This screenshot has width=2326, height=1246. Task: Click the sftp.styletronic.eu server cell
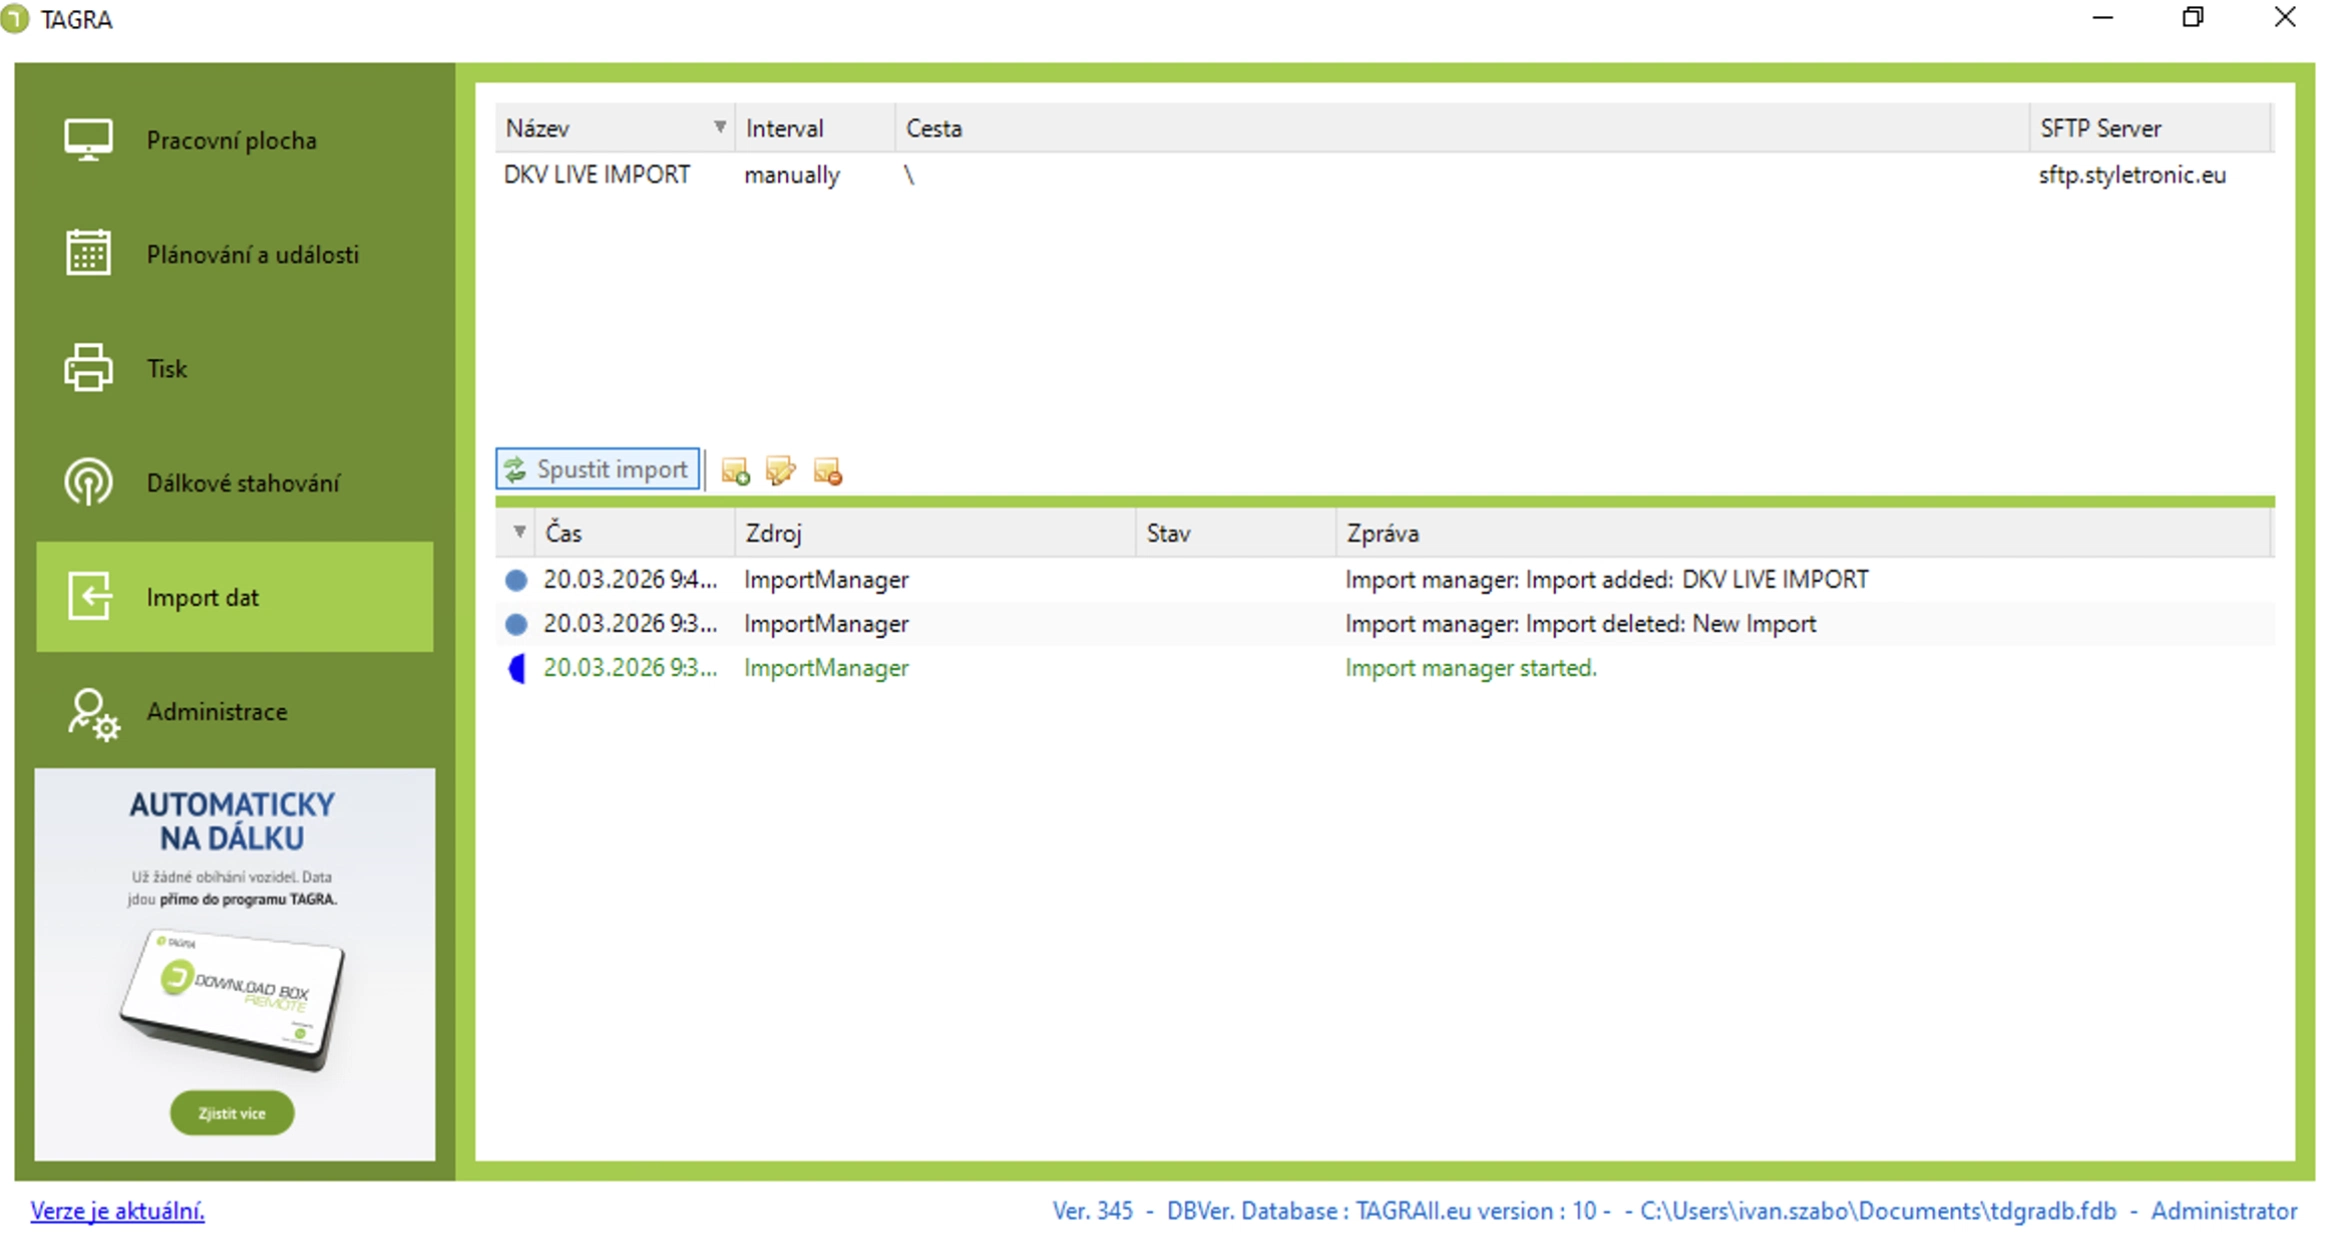(x=2132, y=175)
